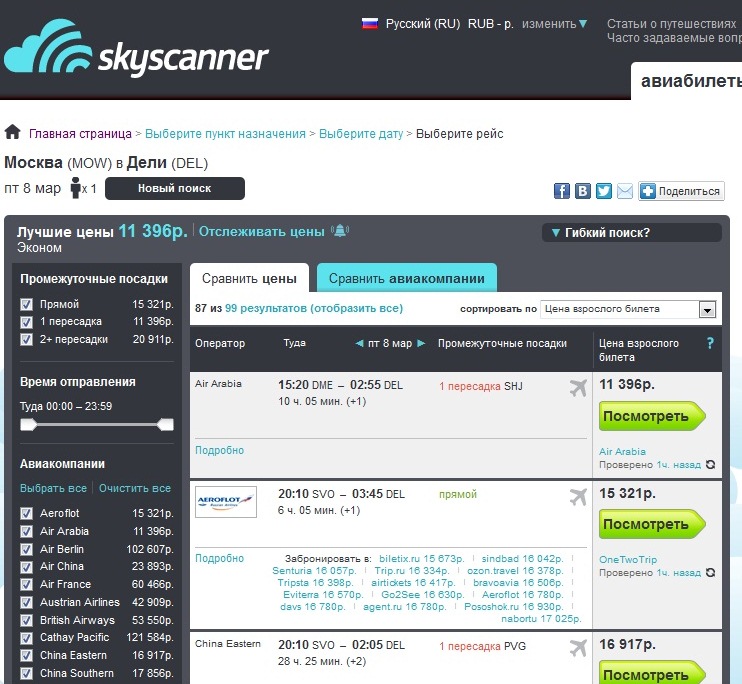The image size is (742, 684).
Task: Refresh Air Arabia price check icon
Action: [710, 465]
